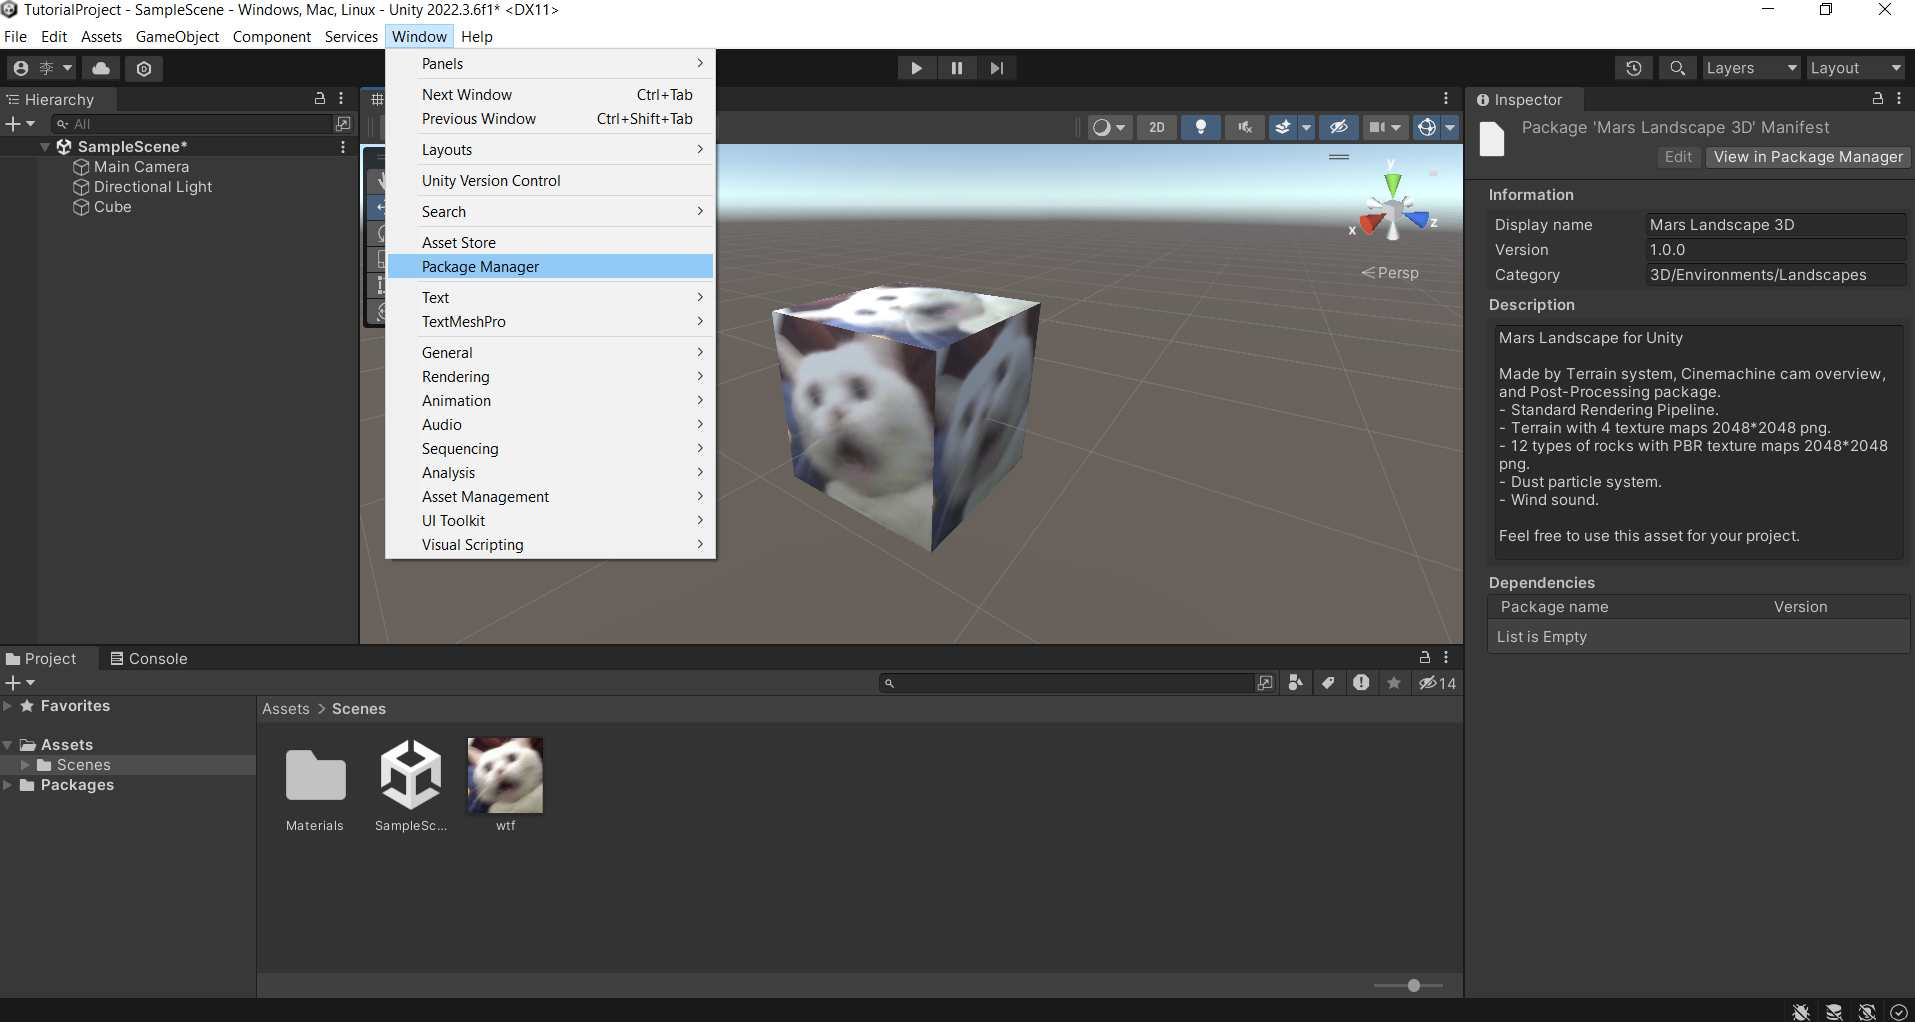1915x1022 pixels.
Task: Select the Cube object in Hierarchy
Action: click(x=113, y=207)
